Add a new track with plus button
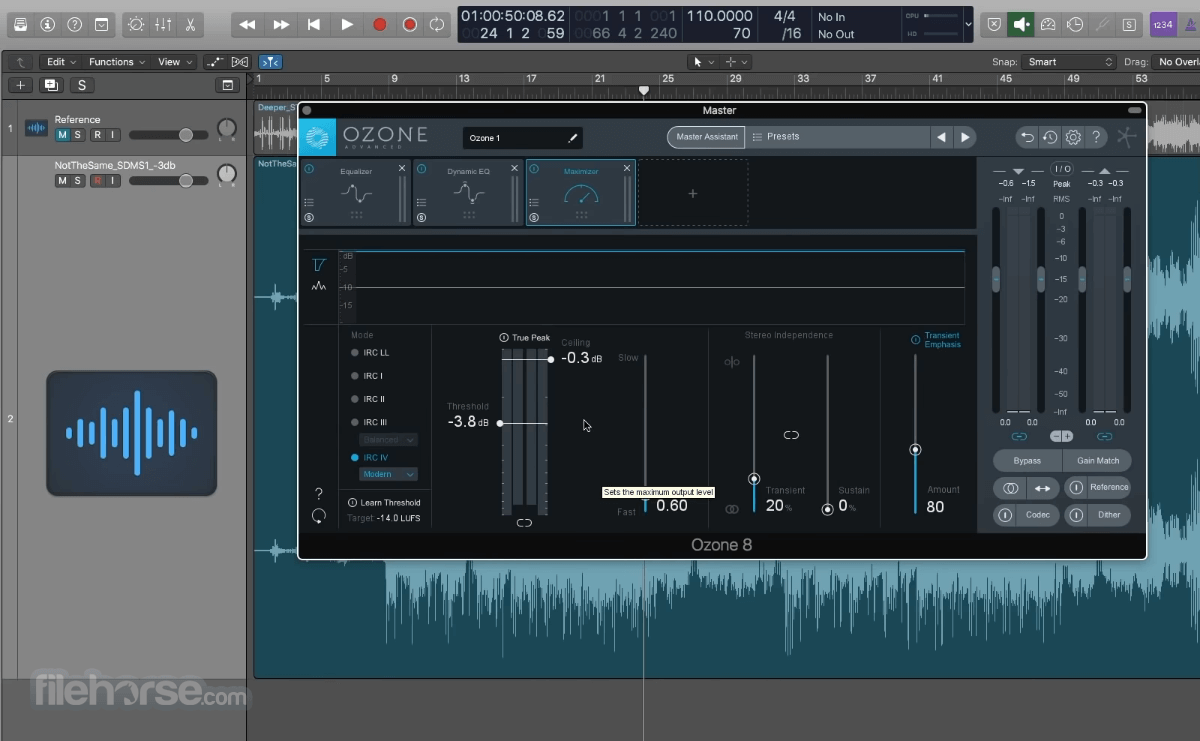1200x741 pixels. click(21, 85)
